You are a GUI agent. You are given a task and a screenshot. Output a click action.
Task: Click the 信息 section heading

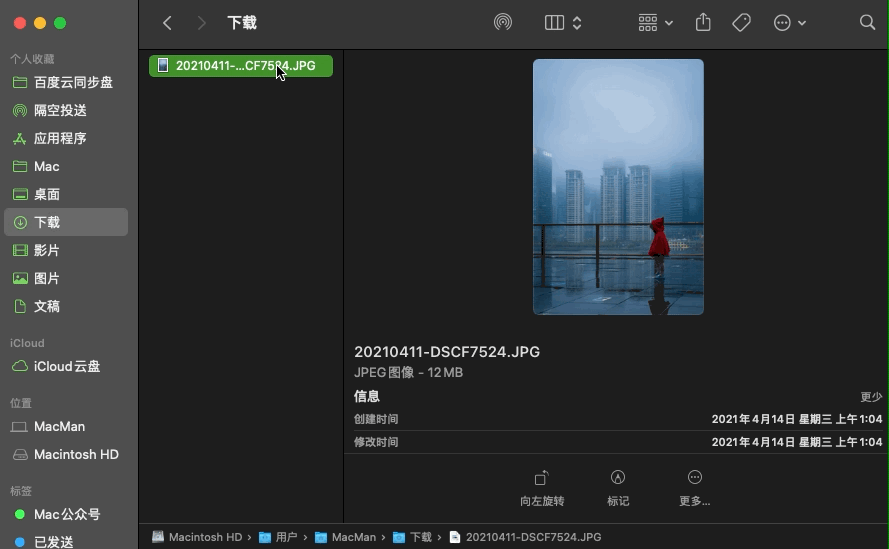pyautogui.click(x=366, y=396)
